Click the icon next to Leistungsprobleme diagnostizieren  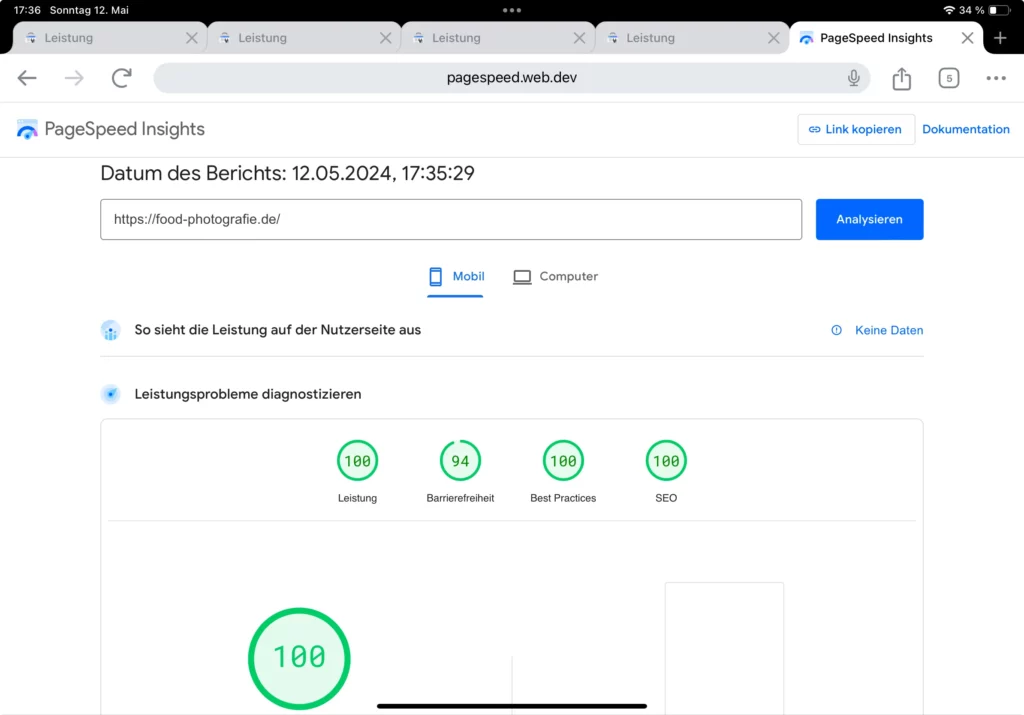pyautogui.click(x=110, y=394)
